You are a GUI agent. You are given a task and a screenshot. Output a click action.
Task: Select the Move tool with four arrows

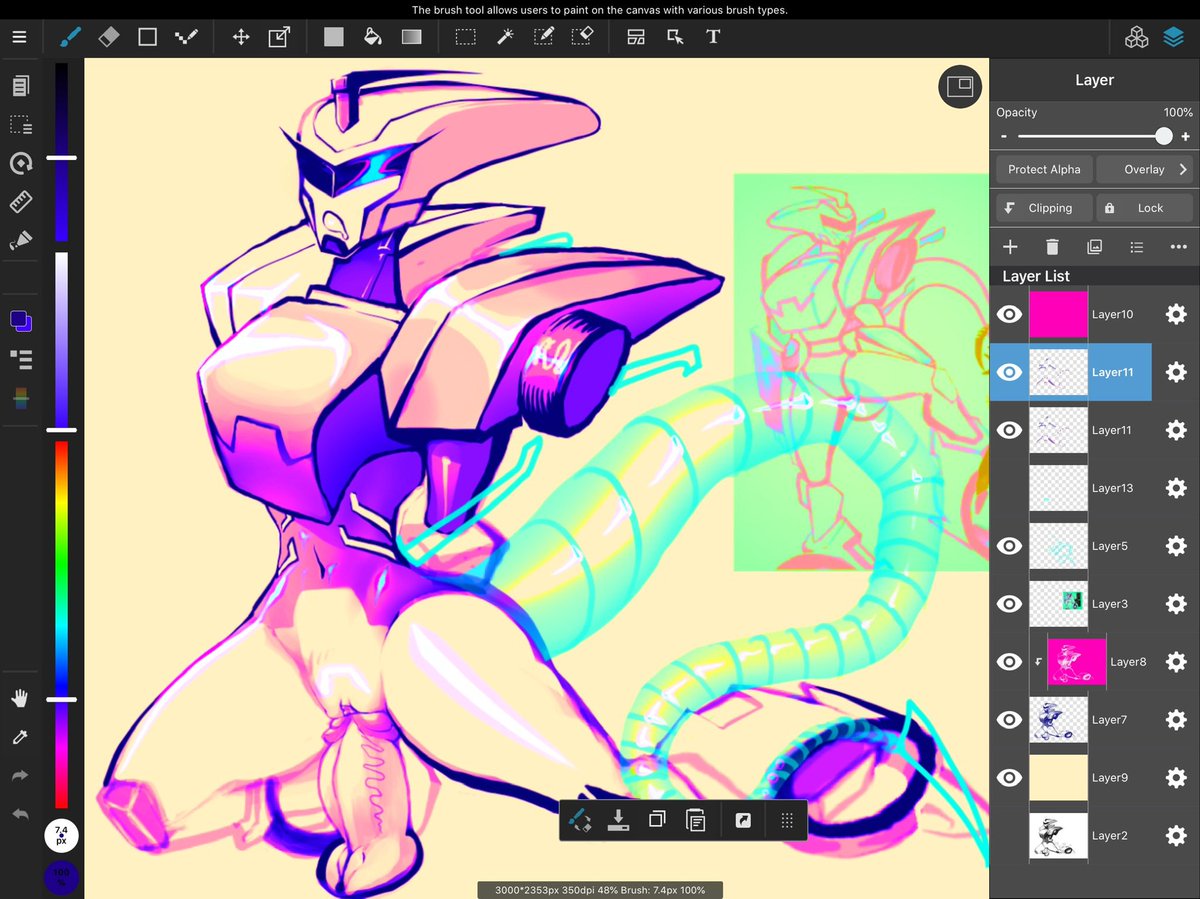pyautogui.click(x=241, y=37)
